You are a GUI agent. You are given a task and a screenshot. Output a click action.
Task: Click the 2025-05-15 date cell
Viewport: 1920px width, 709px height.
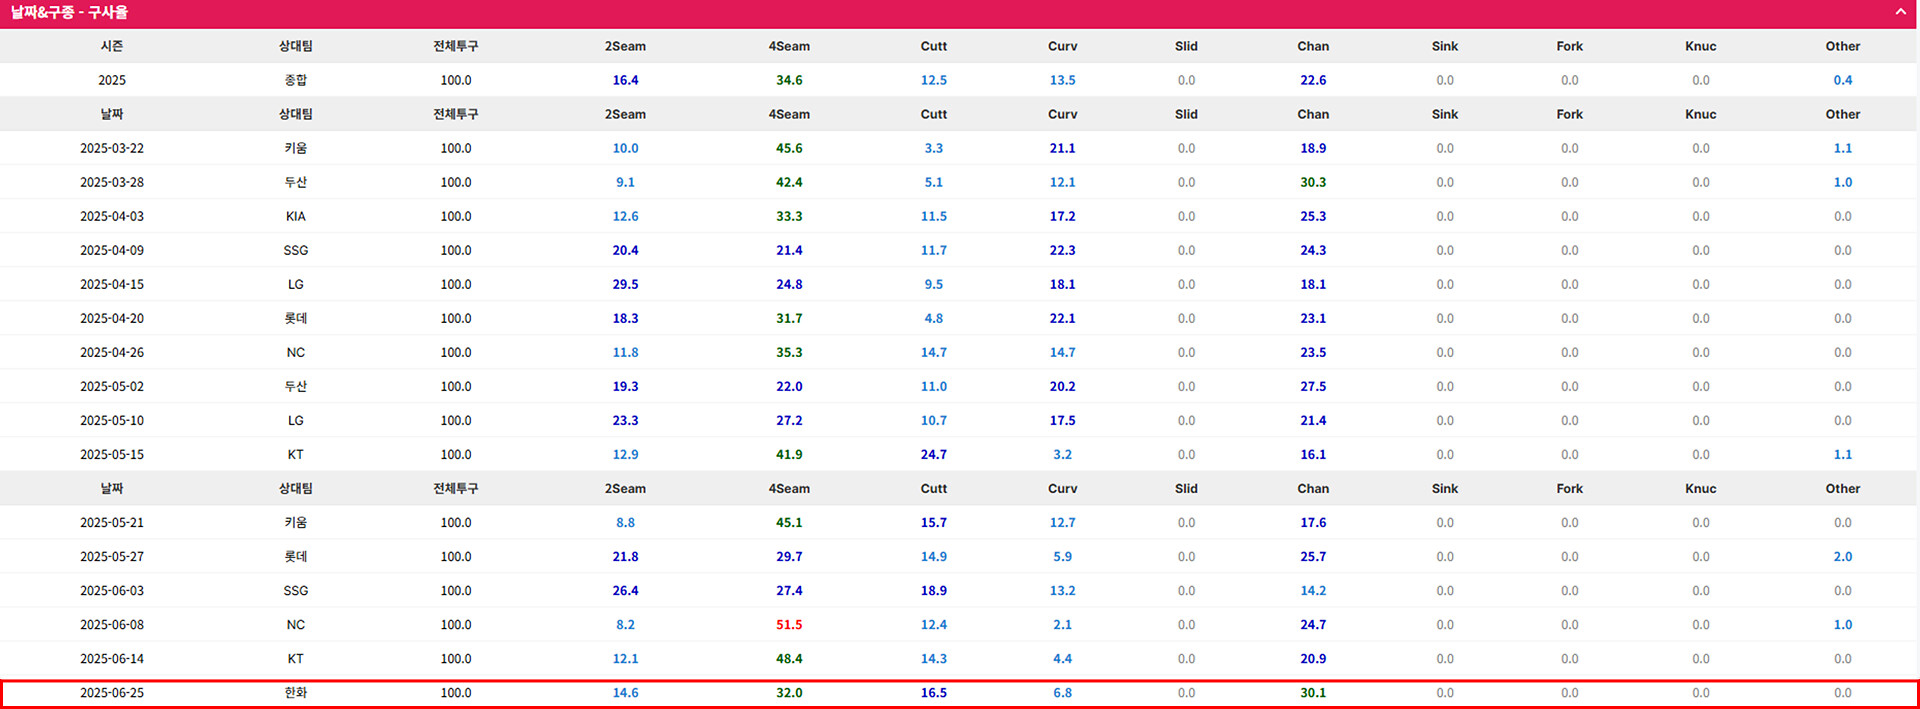(112, 454)
